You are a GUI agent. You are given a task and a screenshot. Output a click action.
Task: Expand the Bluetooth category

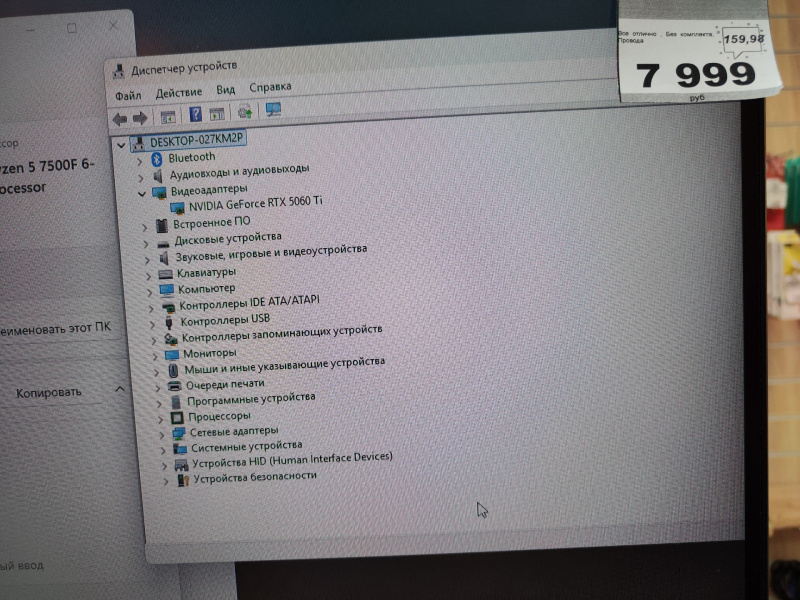coord(139,162)
